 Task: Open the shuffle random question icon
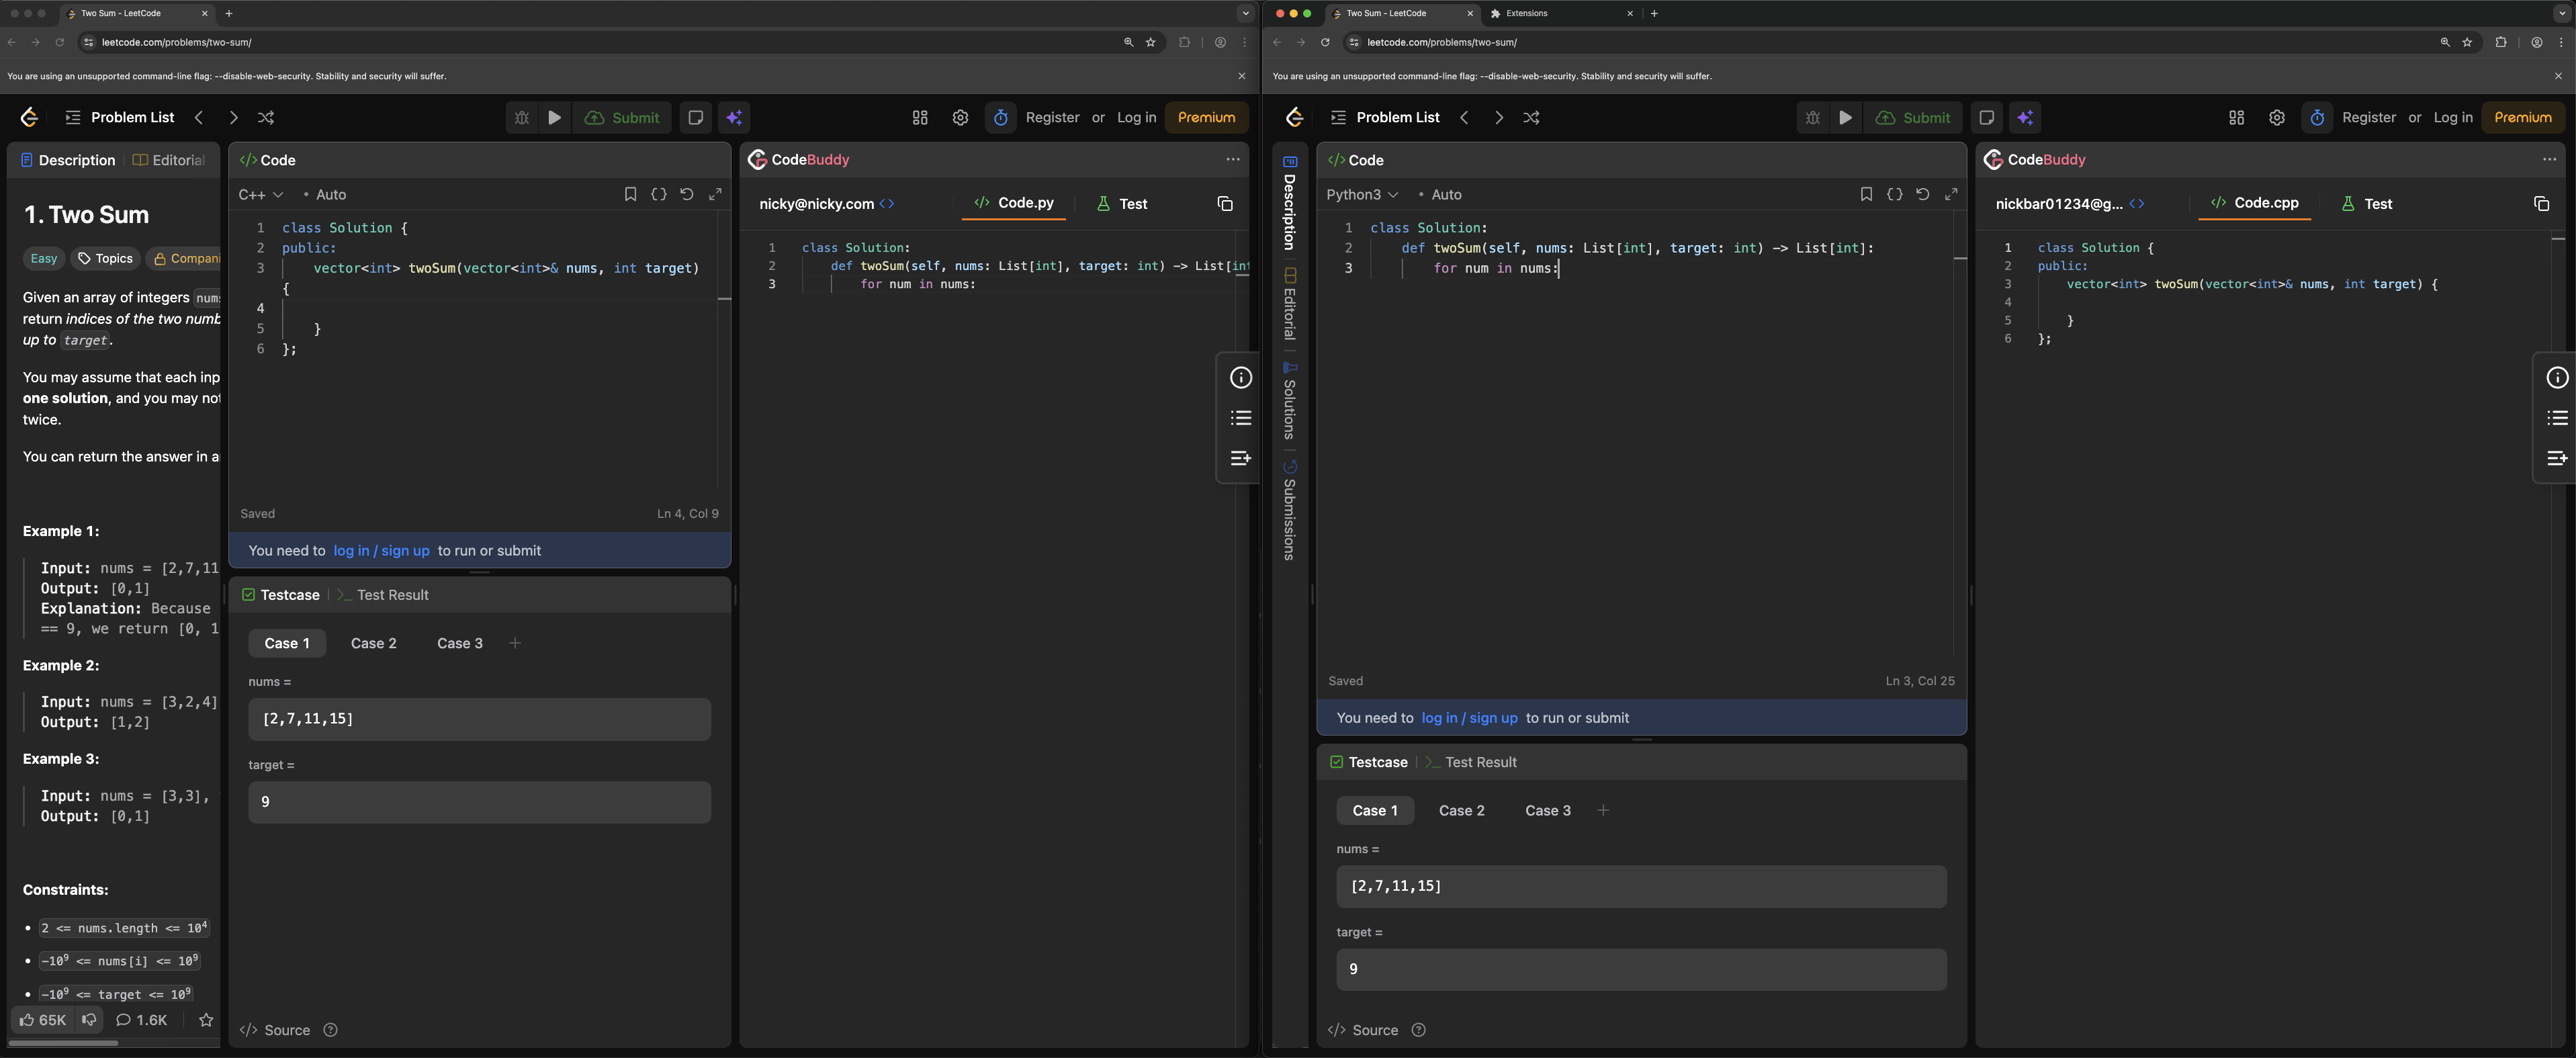266,117
